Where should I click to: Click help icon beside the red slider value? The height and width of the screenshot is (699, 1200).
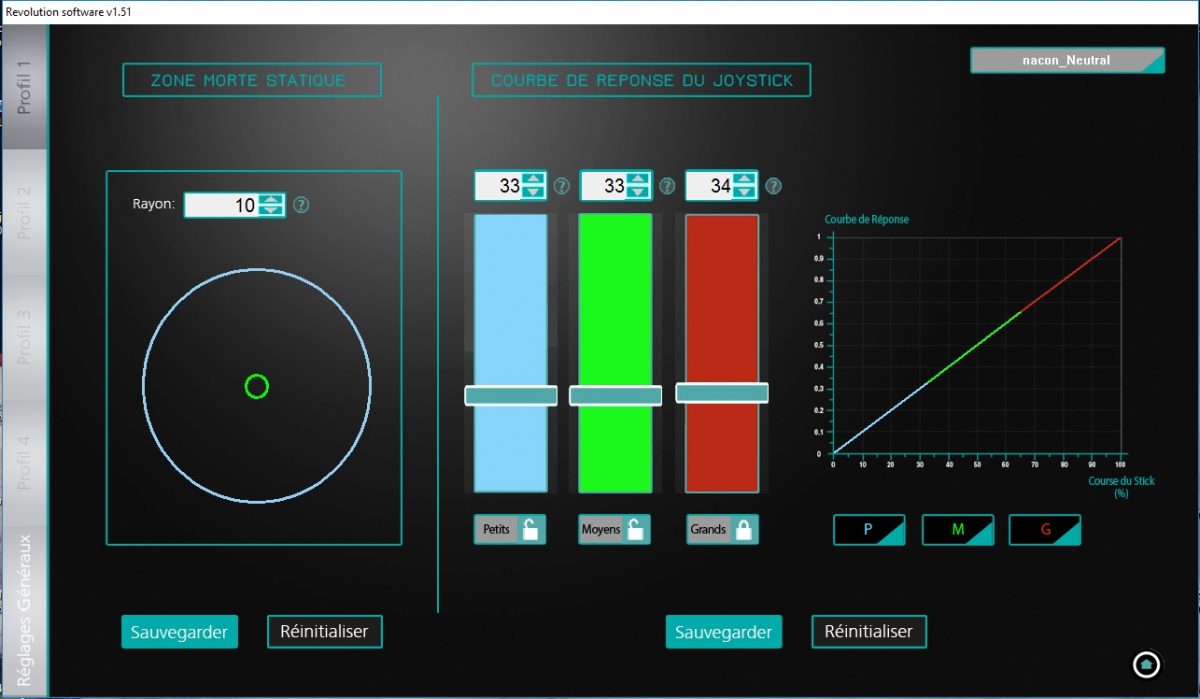click(x=773, y=186)
